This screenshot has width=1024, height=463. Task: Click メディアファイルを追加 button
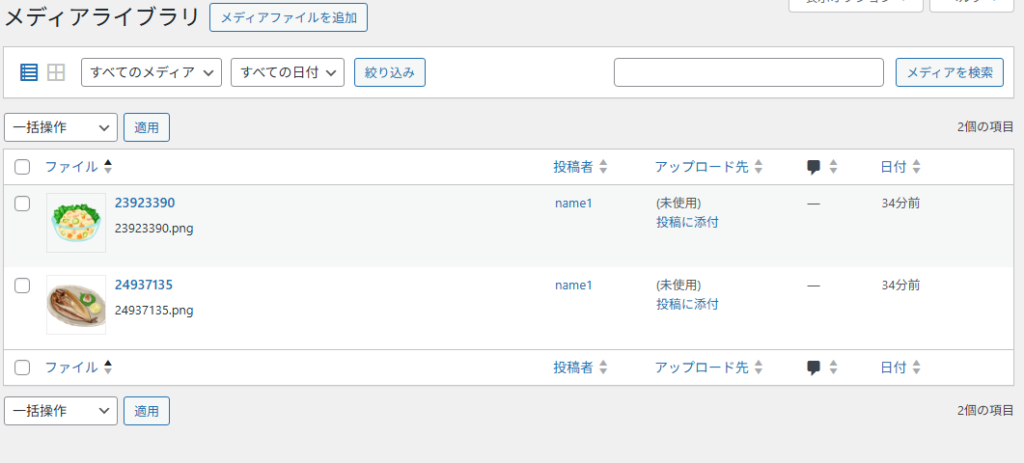pyautogui.click(x=288, y=18)
